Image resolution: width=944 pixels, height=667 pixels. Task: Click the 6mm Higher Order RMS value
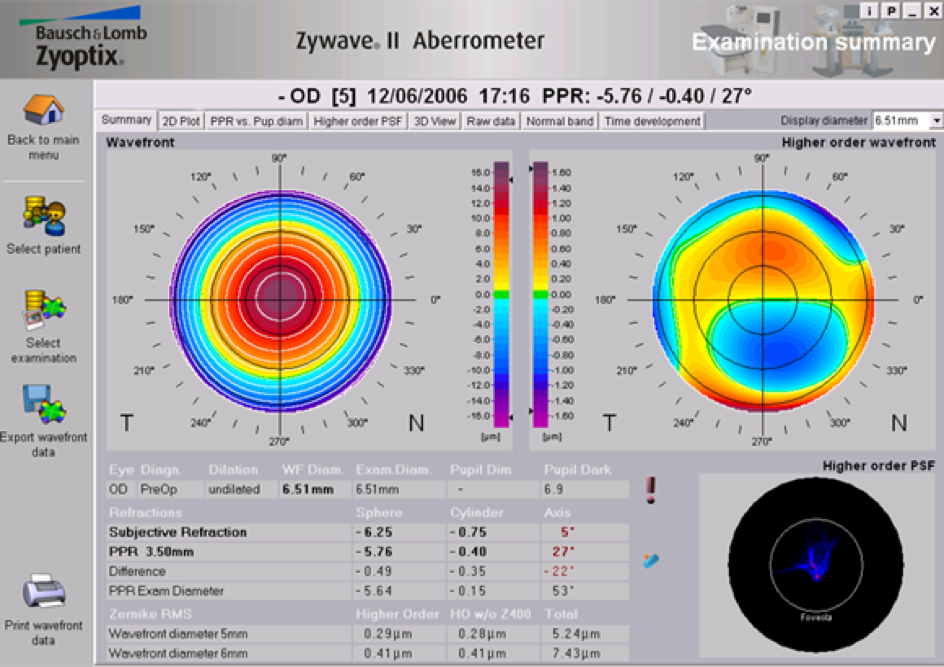tap(388, 653)
